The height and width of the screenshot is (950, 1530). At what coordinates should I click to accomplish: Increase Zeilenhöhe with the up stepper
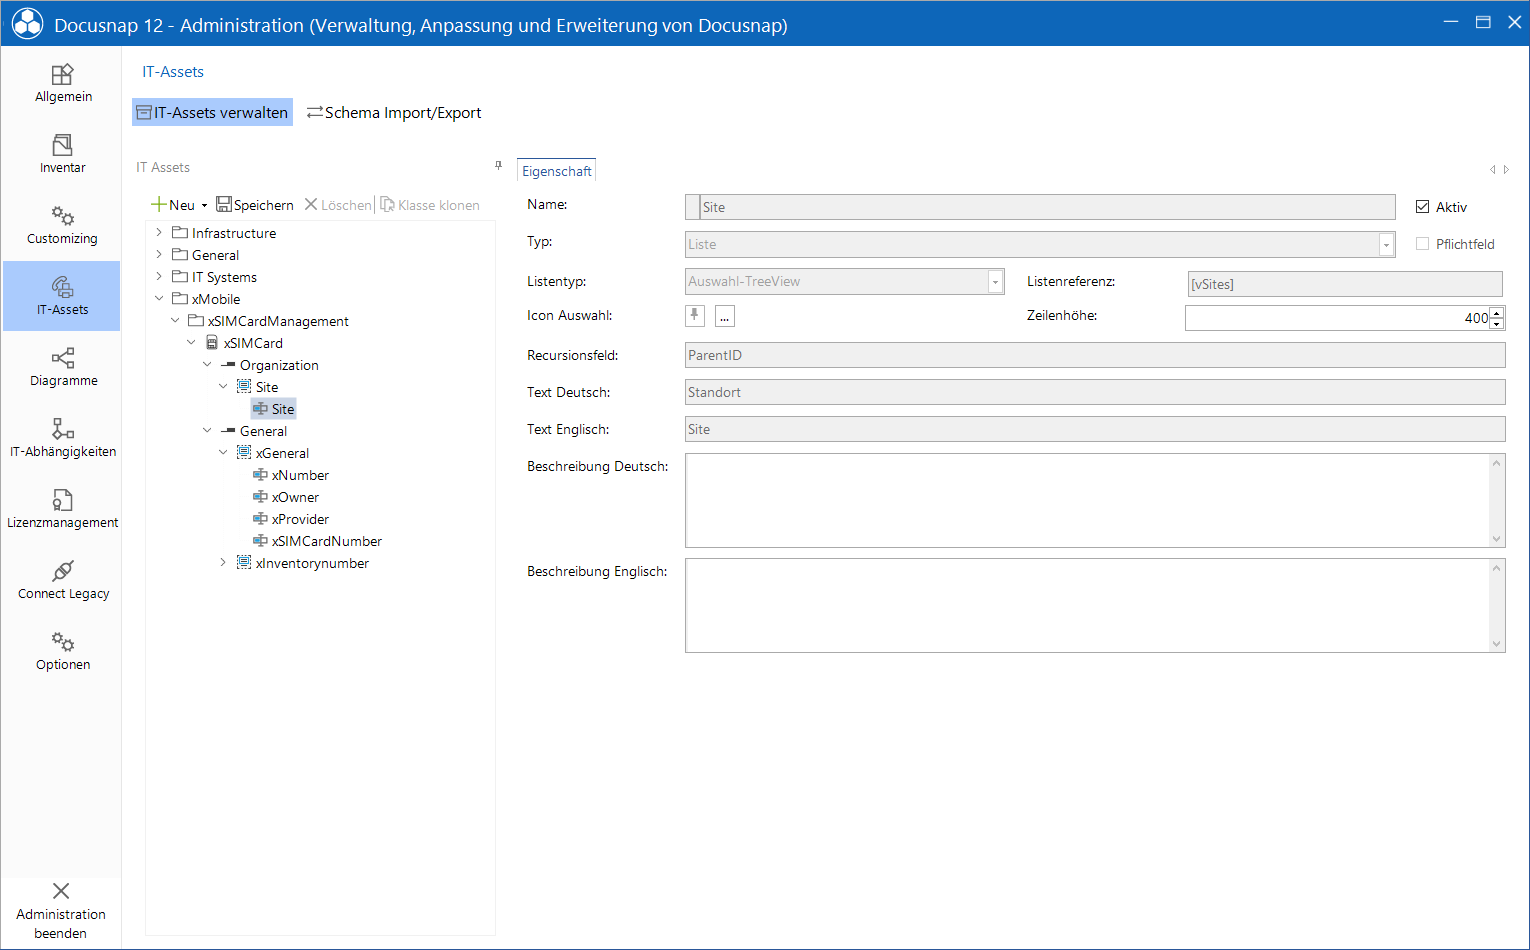[x=1497, y=313]
